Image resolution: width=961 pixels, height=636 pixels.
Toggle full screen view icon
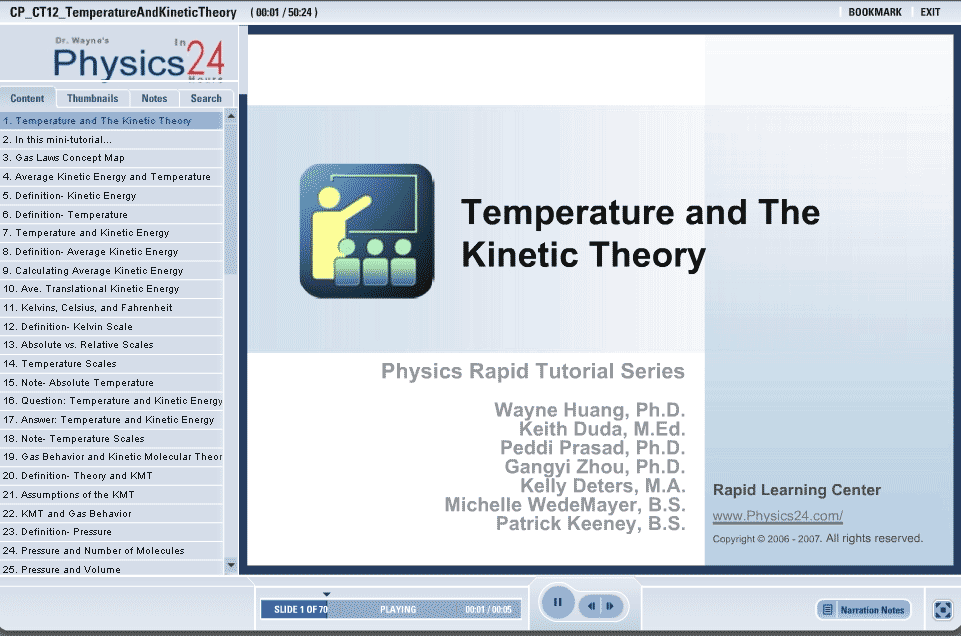pyautogui.click(x=942, y=609)
